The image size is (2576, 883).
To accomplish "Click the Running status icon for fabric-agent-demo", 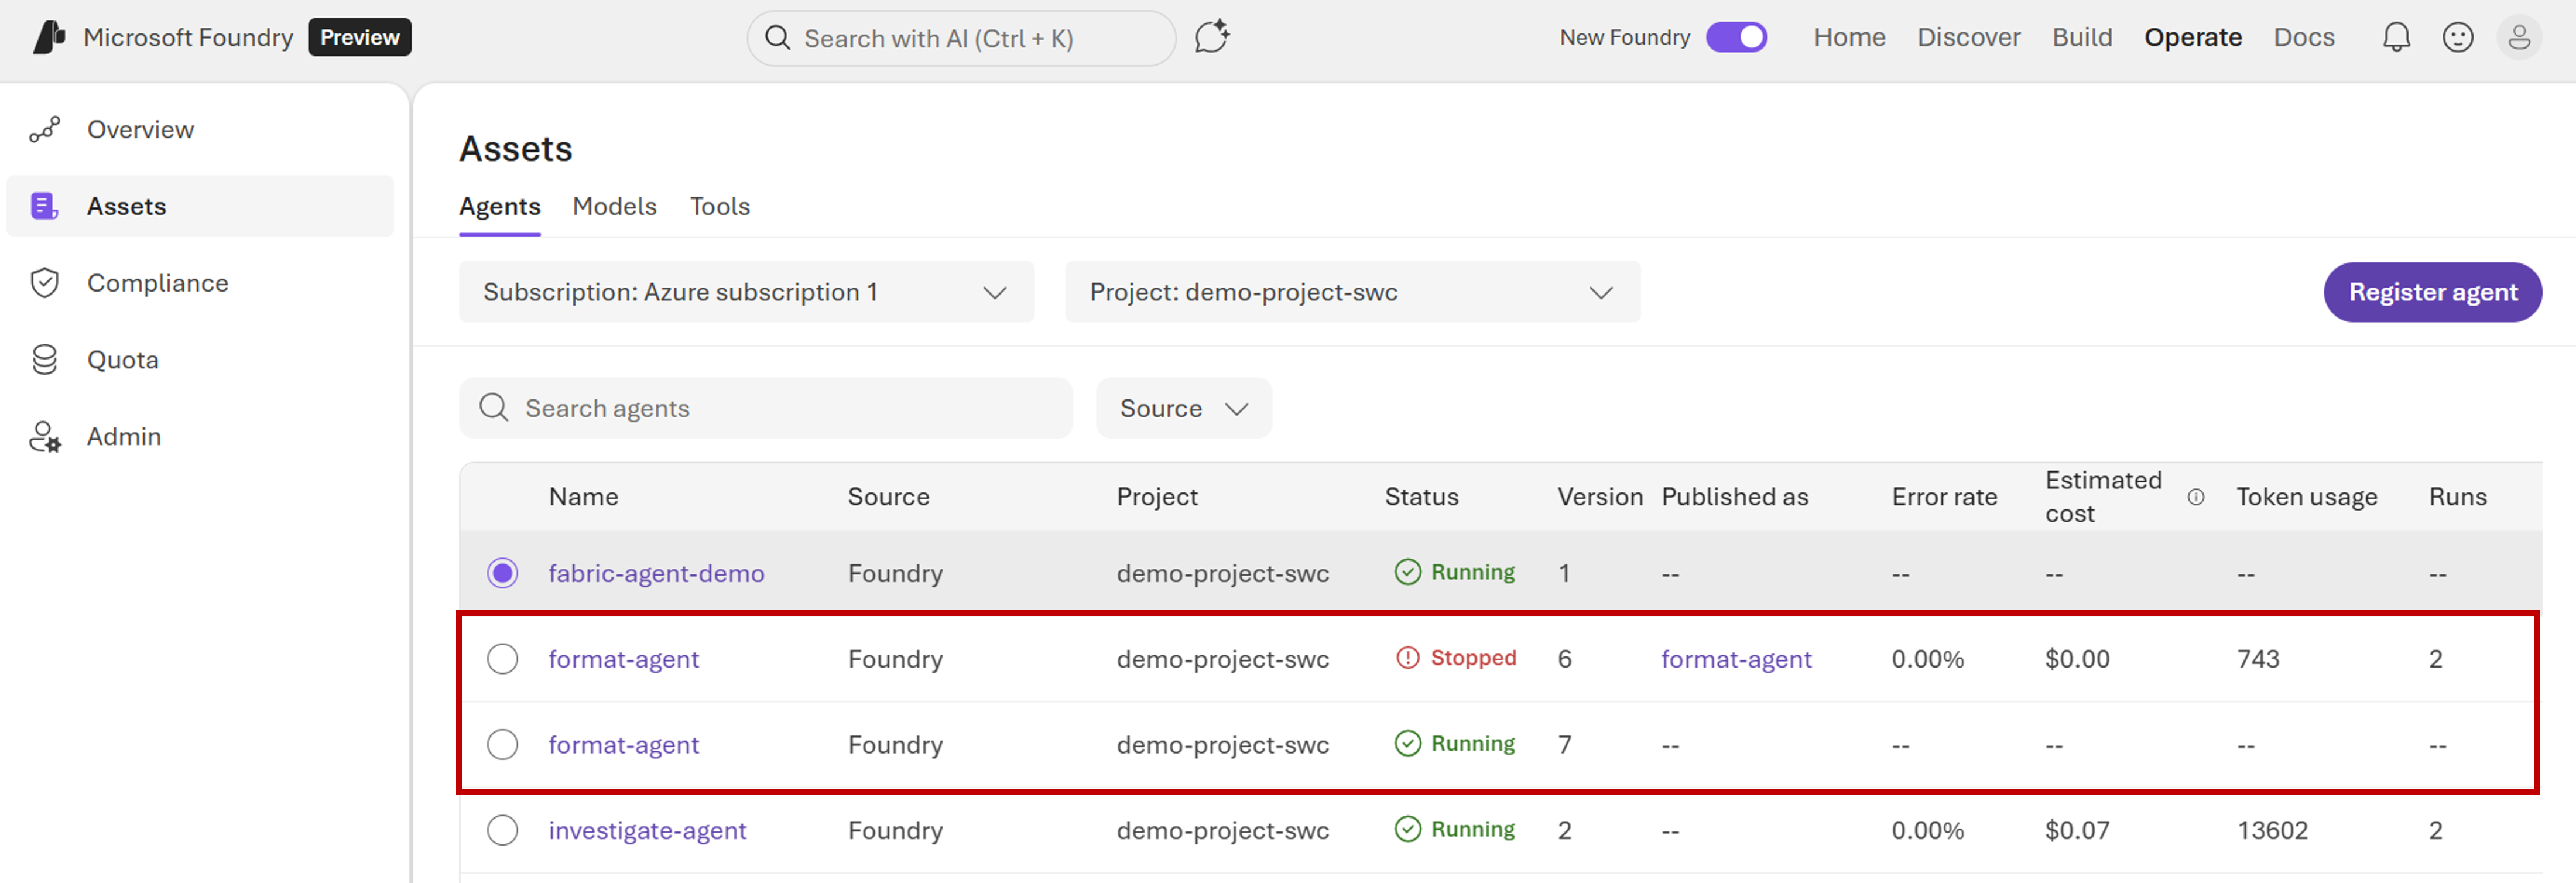I will [1407, 572].
